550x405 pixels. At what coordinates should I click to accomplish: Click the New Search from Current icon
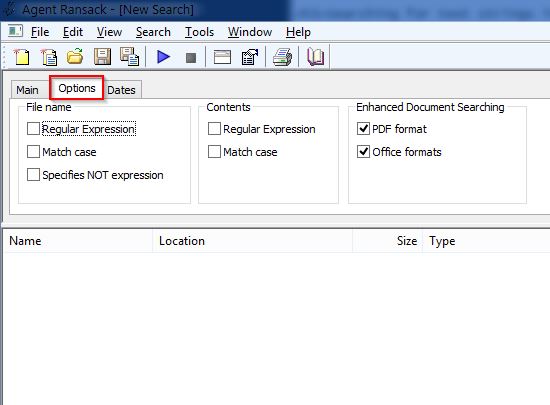pyautogui.click(x=48, y=57)
